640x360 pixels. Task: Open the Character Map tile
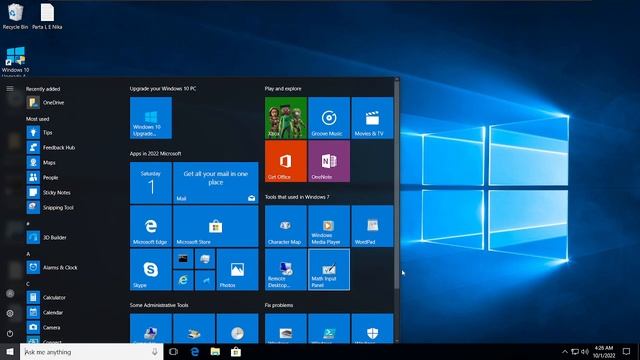[x=286, y=226]
